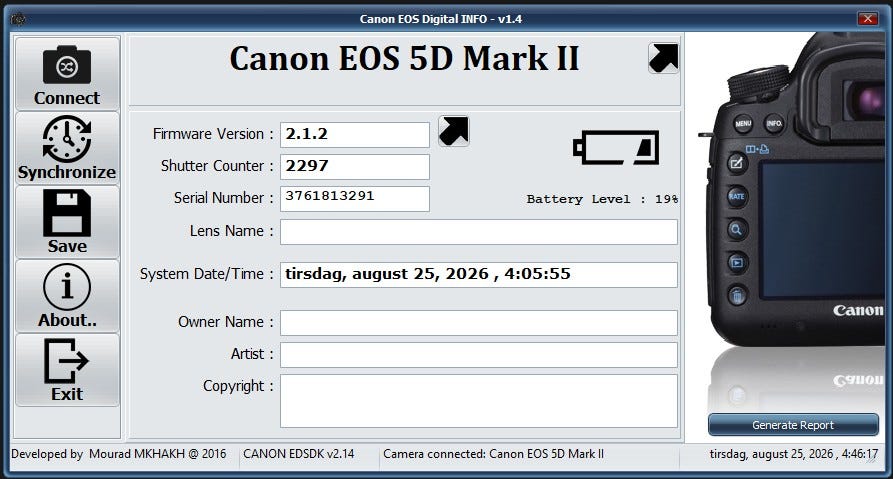The width and height of the screenshot is (893, 479).
Task: Click the Connect camera icon button
Action: click(67, 73)
